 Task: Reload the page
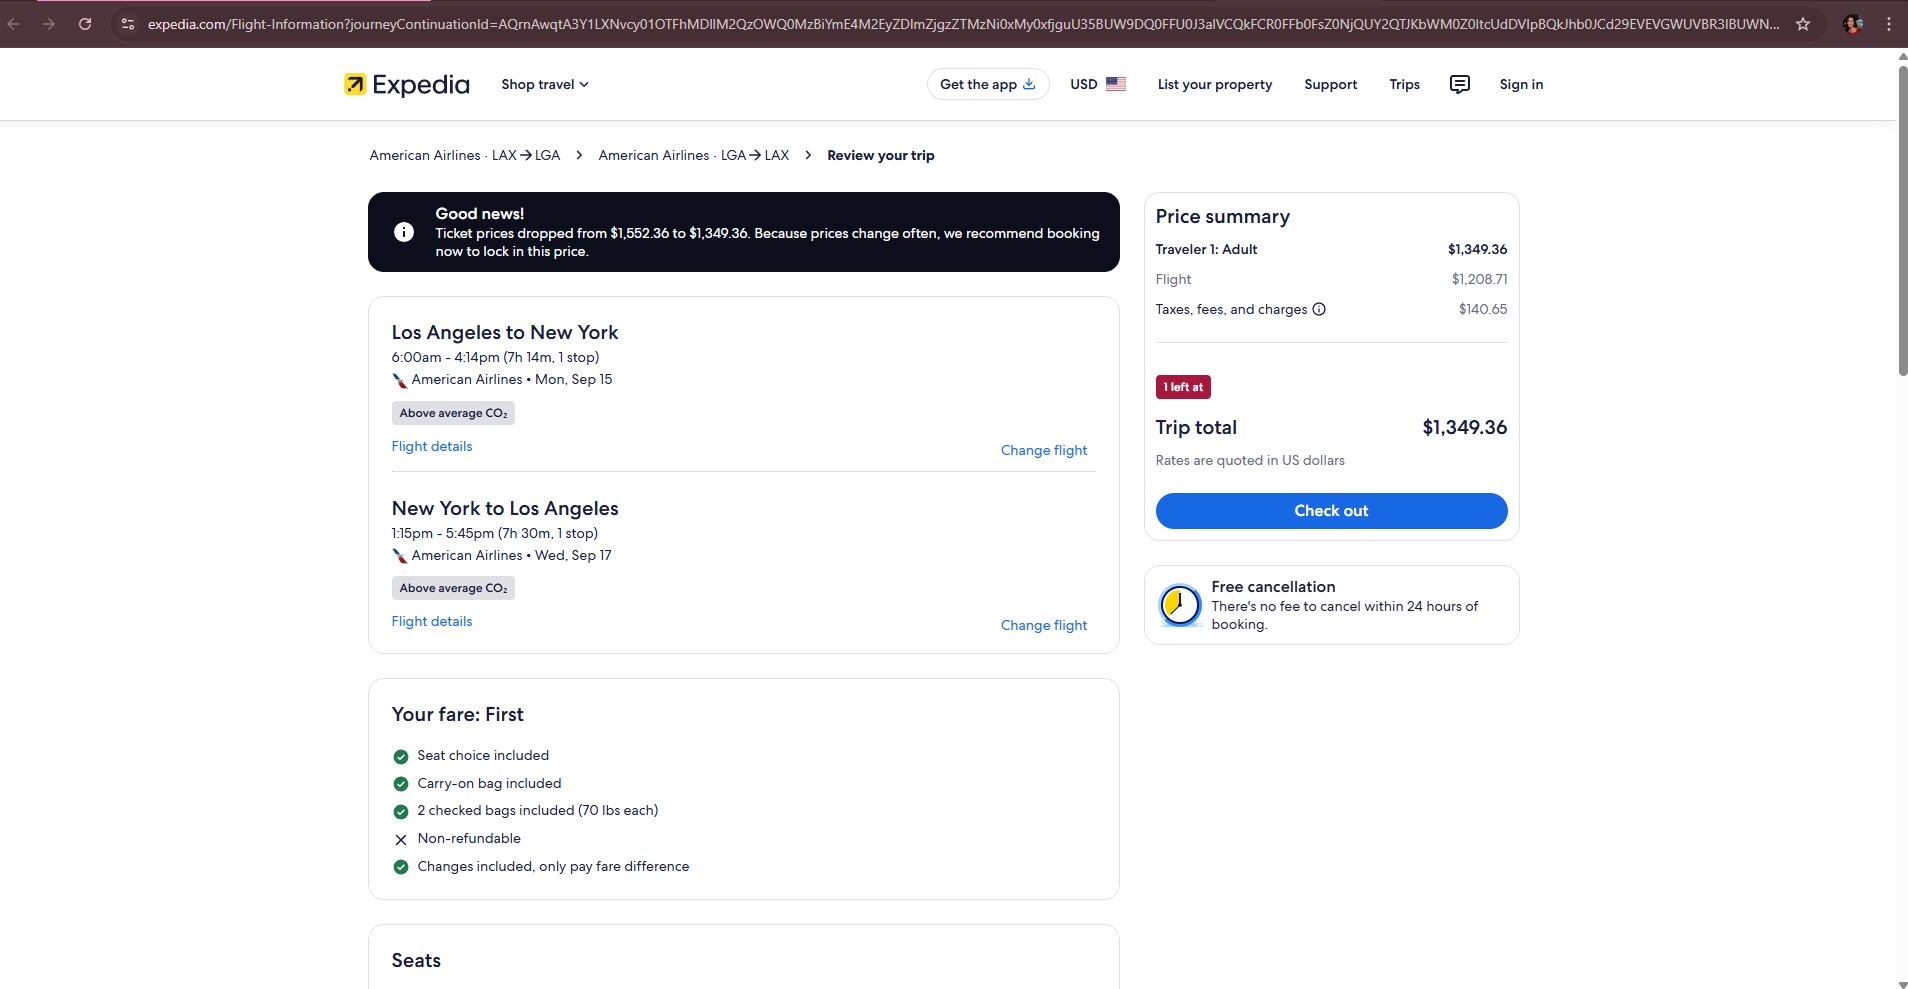85,24
